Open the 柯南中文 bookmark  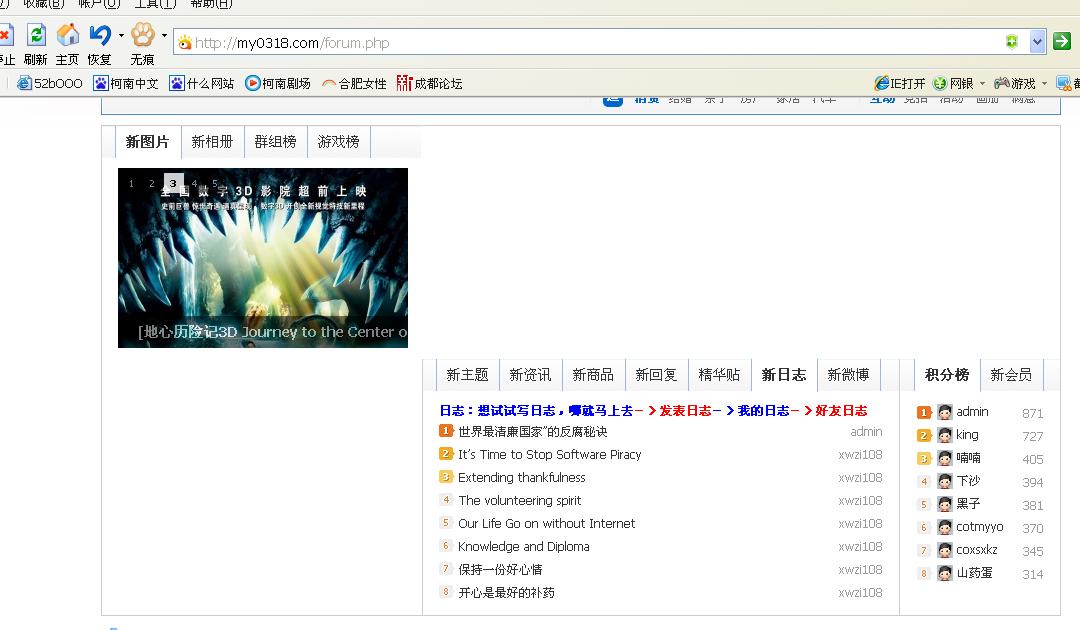(x=126, y=83)
